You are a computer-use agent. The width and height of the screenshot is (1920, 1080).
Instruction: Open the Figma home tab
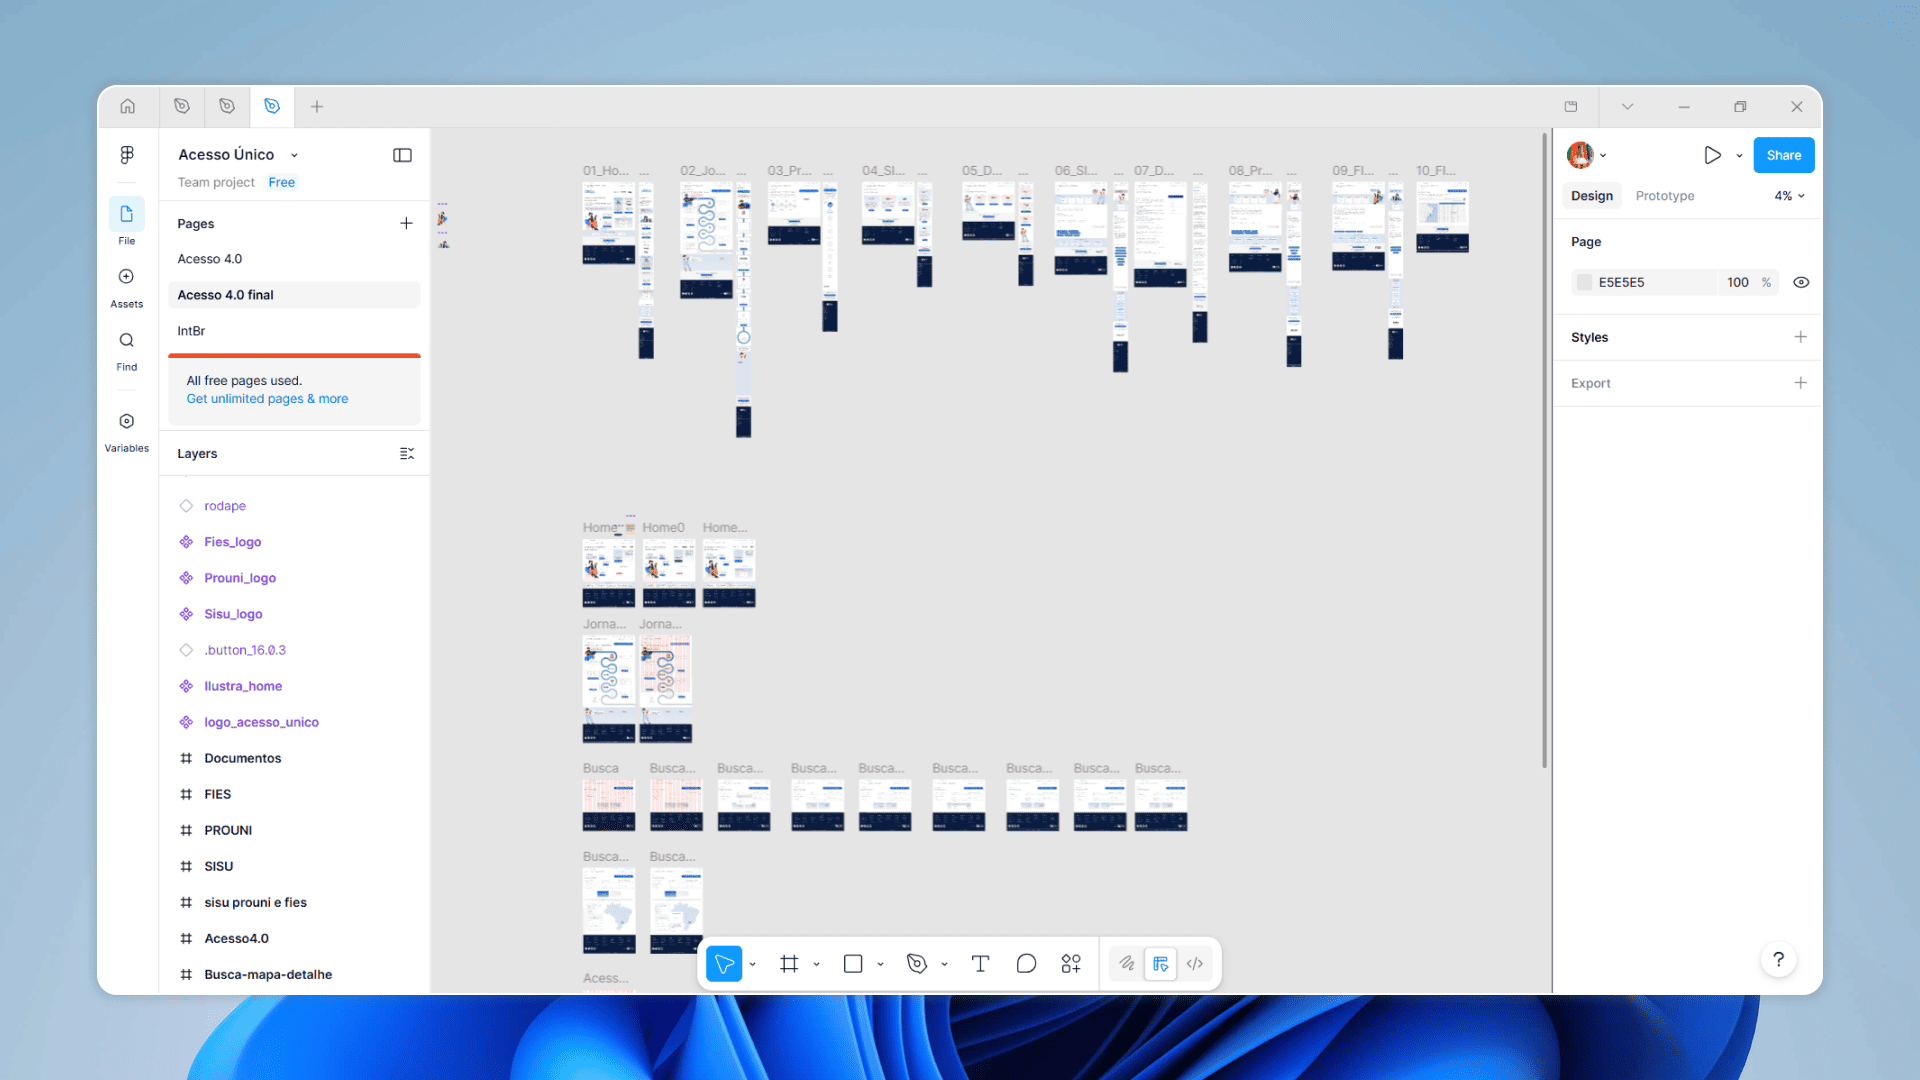[x=127, y=106]
